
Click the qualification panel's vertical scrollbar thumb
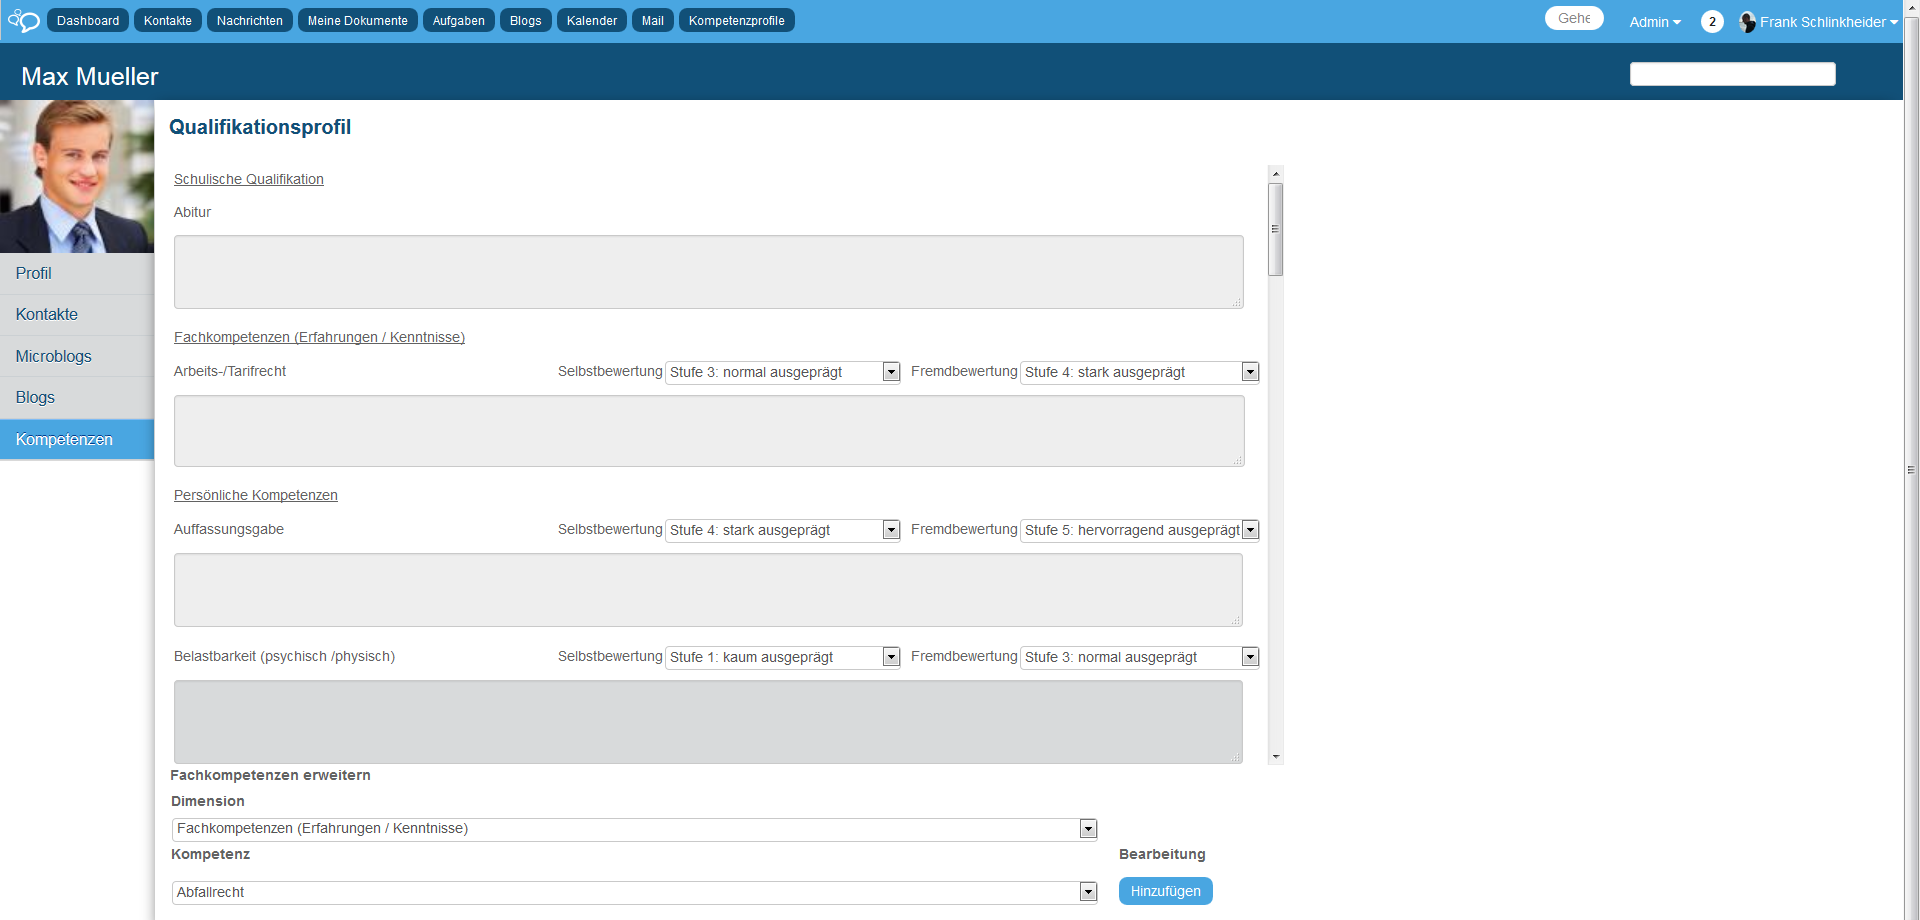[x=1275, y=229]
